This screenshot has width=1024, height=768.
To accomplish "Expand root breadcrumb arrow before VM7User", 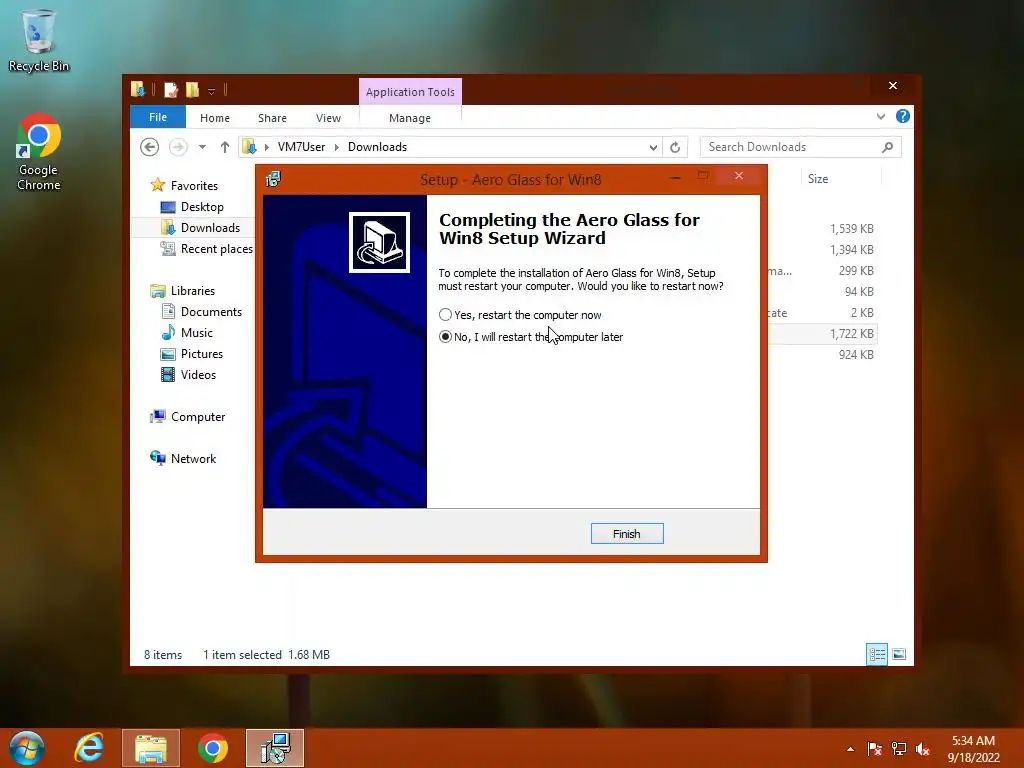I will coord(266,147).
